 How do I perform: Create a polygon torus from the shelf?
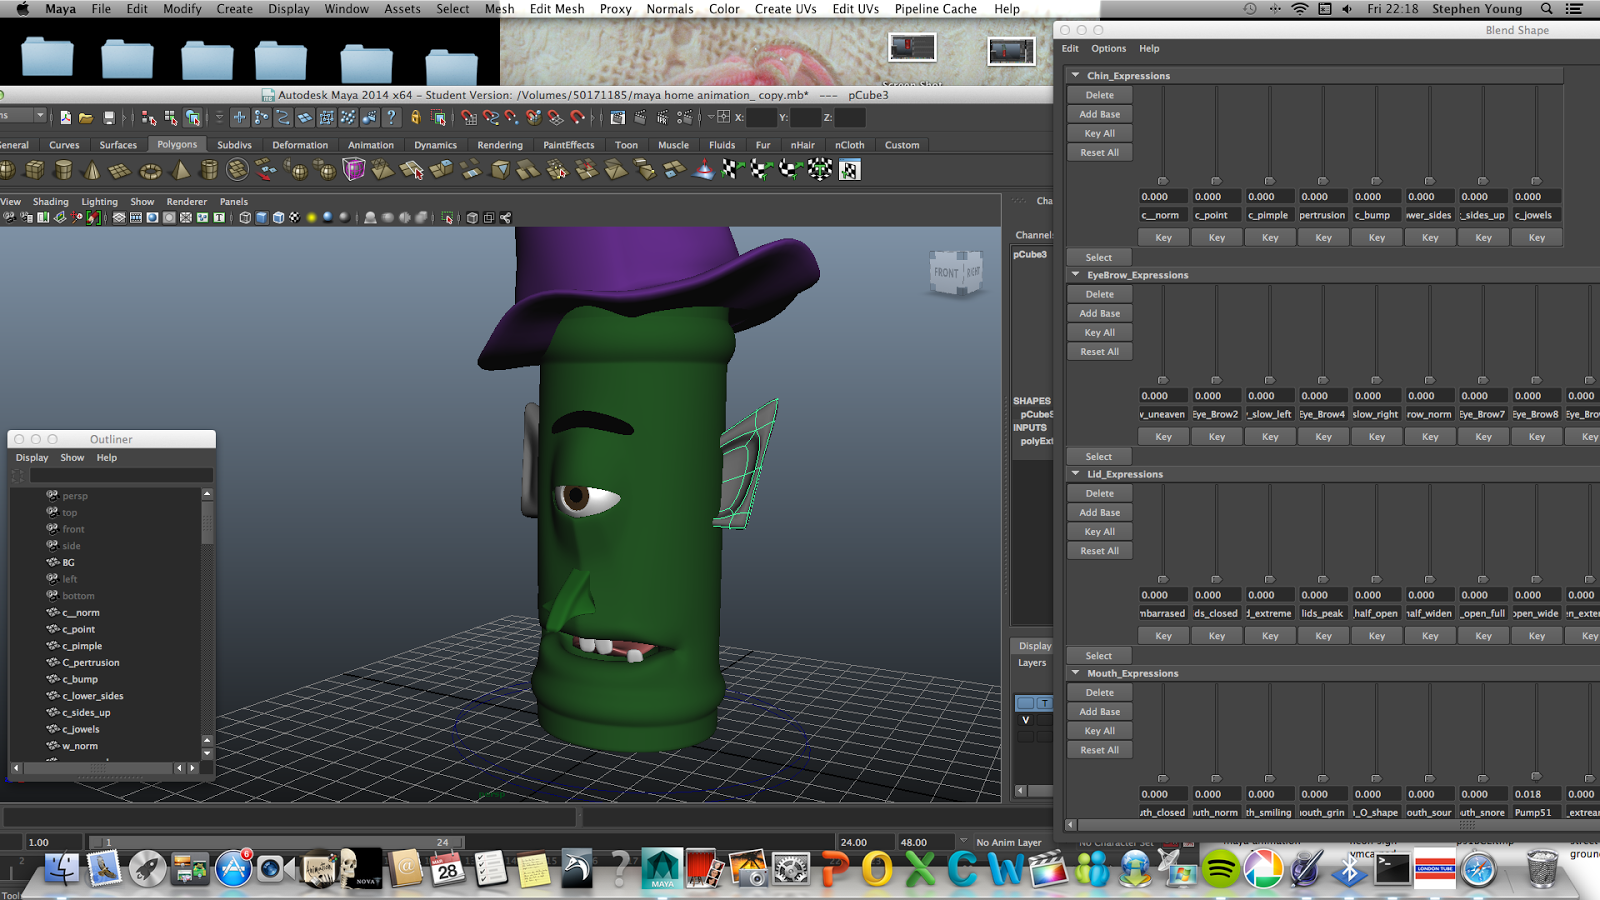coord(150,170)
